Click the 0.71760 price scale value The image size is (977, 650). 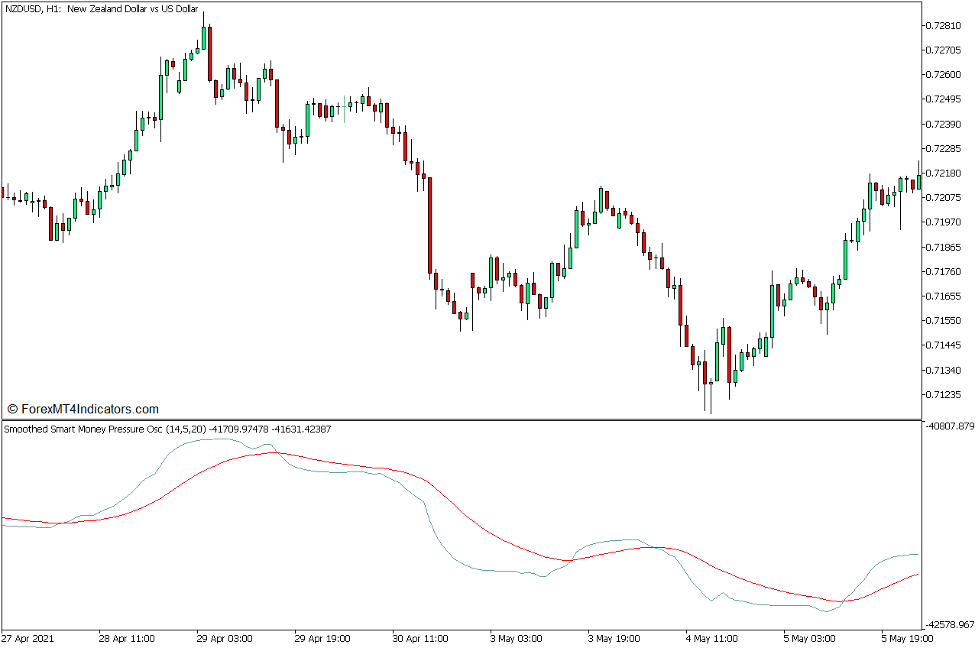pos(945,272)
